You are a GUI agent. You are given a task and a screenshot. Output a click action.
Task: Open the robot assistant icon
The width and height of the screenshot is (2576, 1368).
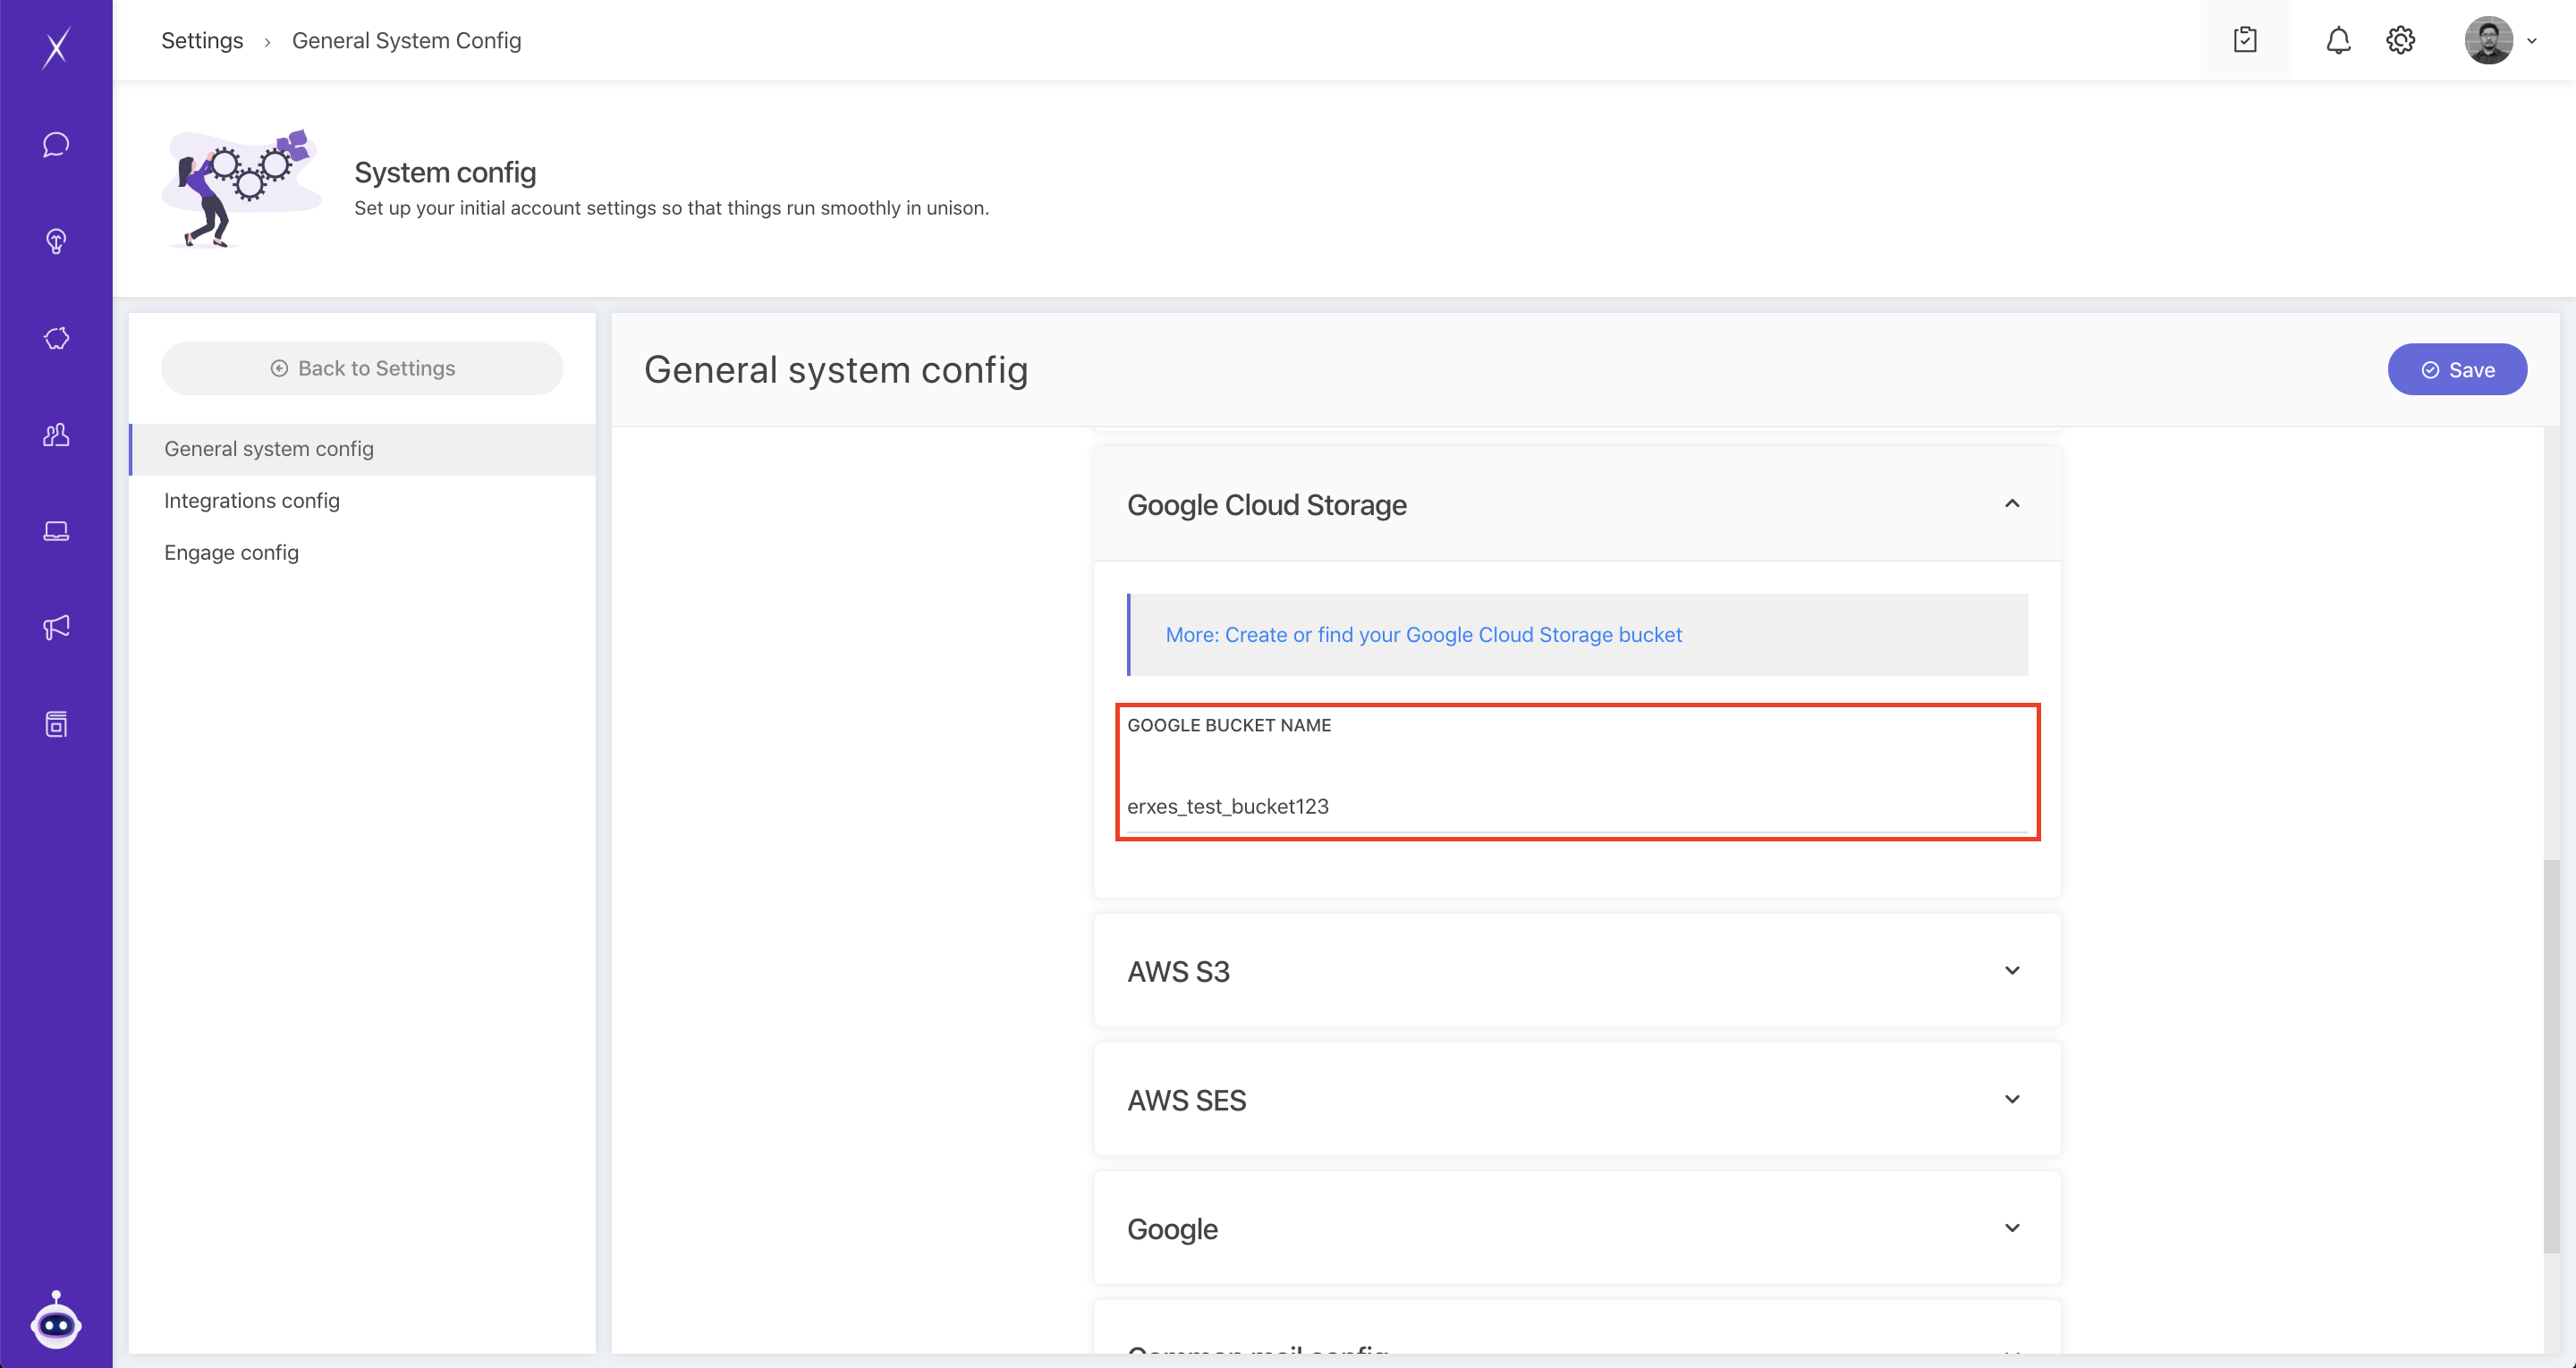(56, 1322)
